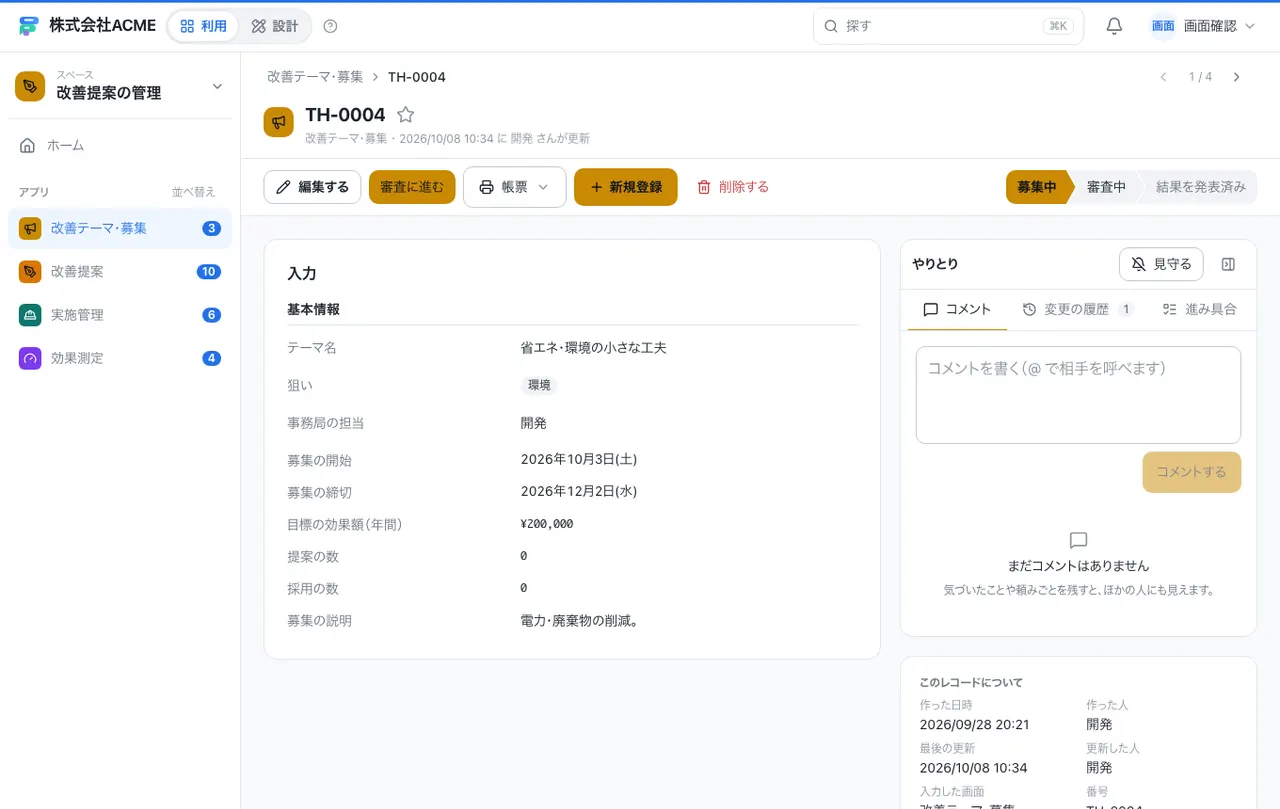1280x809 pixels.
Task: Click 審査に進む button
Action: [x=412, y=187]
